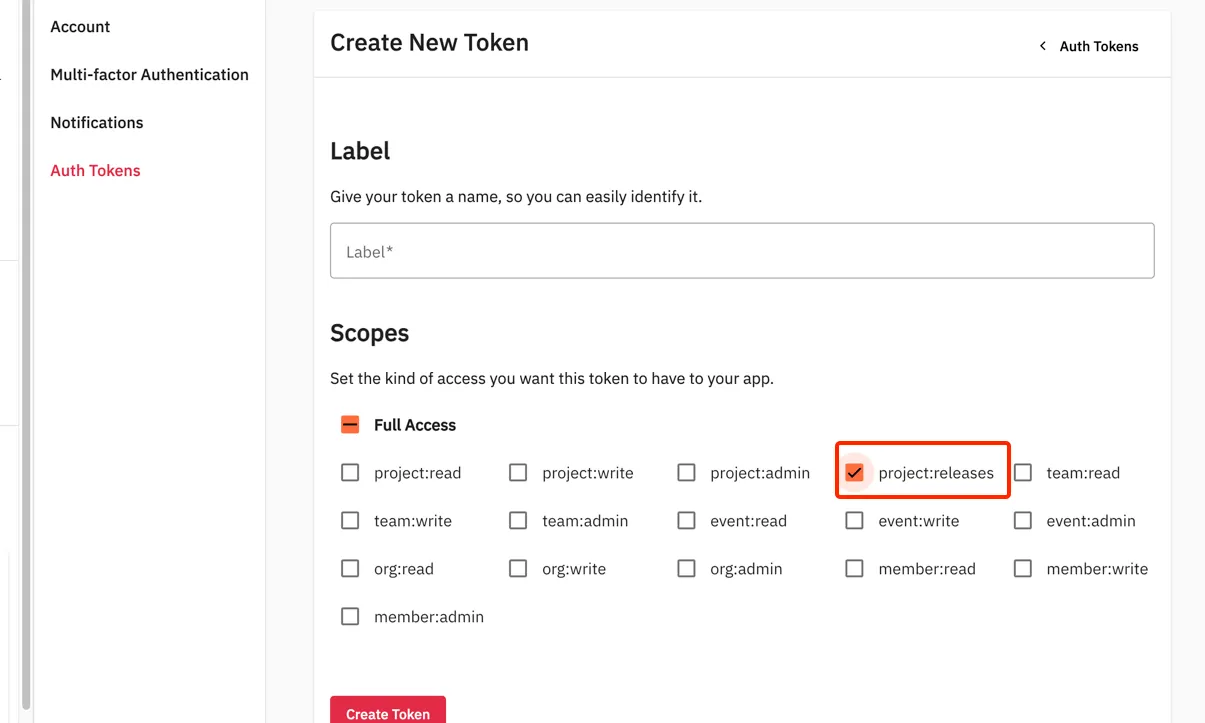Open the Notifications section

(x=97, y=123)
